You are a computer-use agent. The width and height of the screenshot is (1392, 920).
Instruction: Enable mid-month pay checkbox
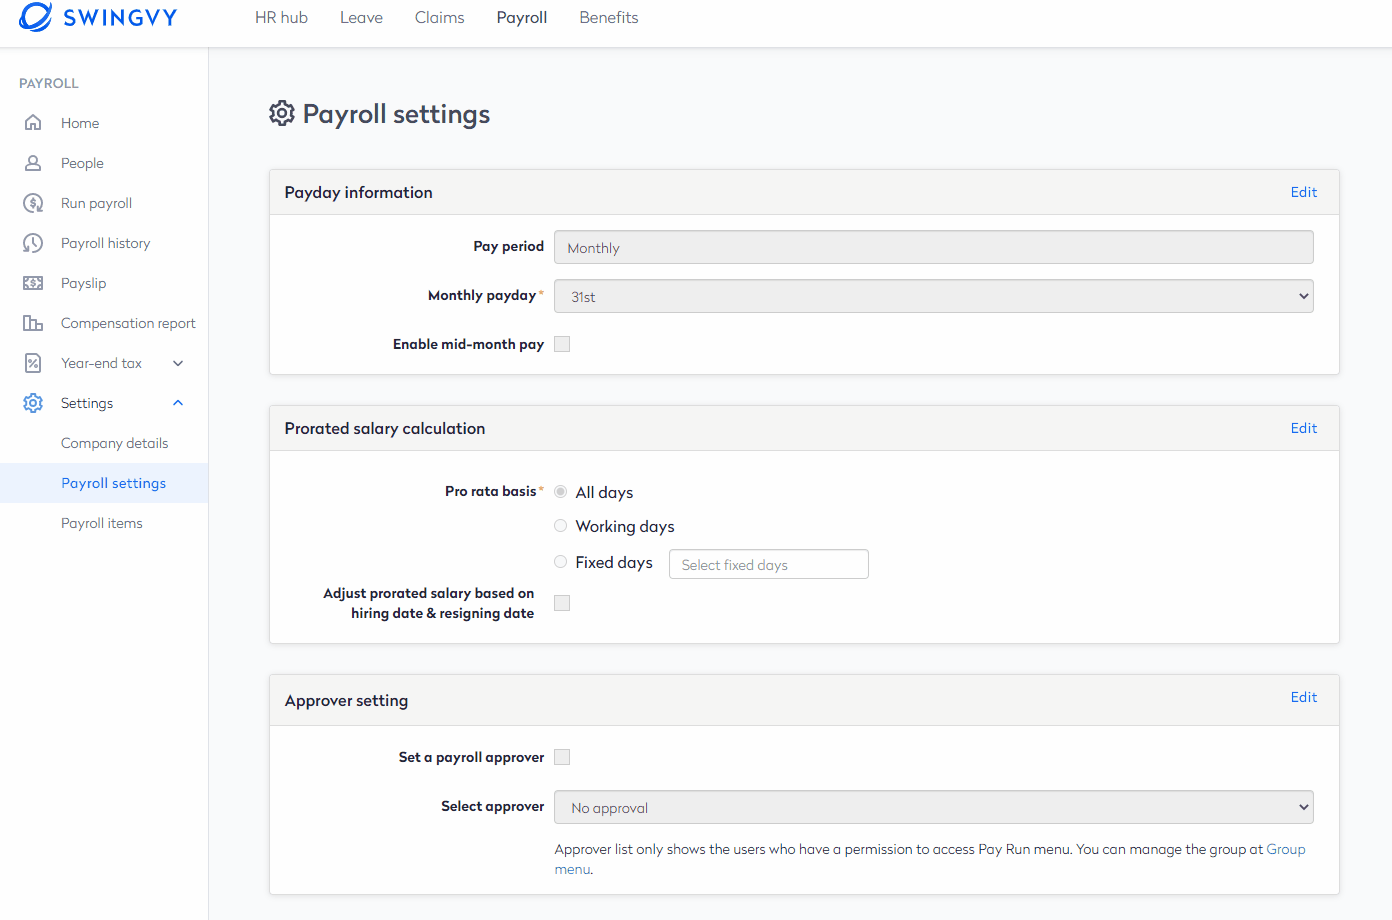(562, 344)
